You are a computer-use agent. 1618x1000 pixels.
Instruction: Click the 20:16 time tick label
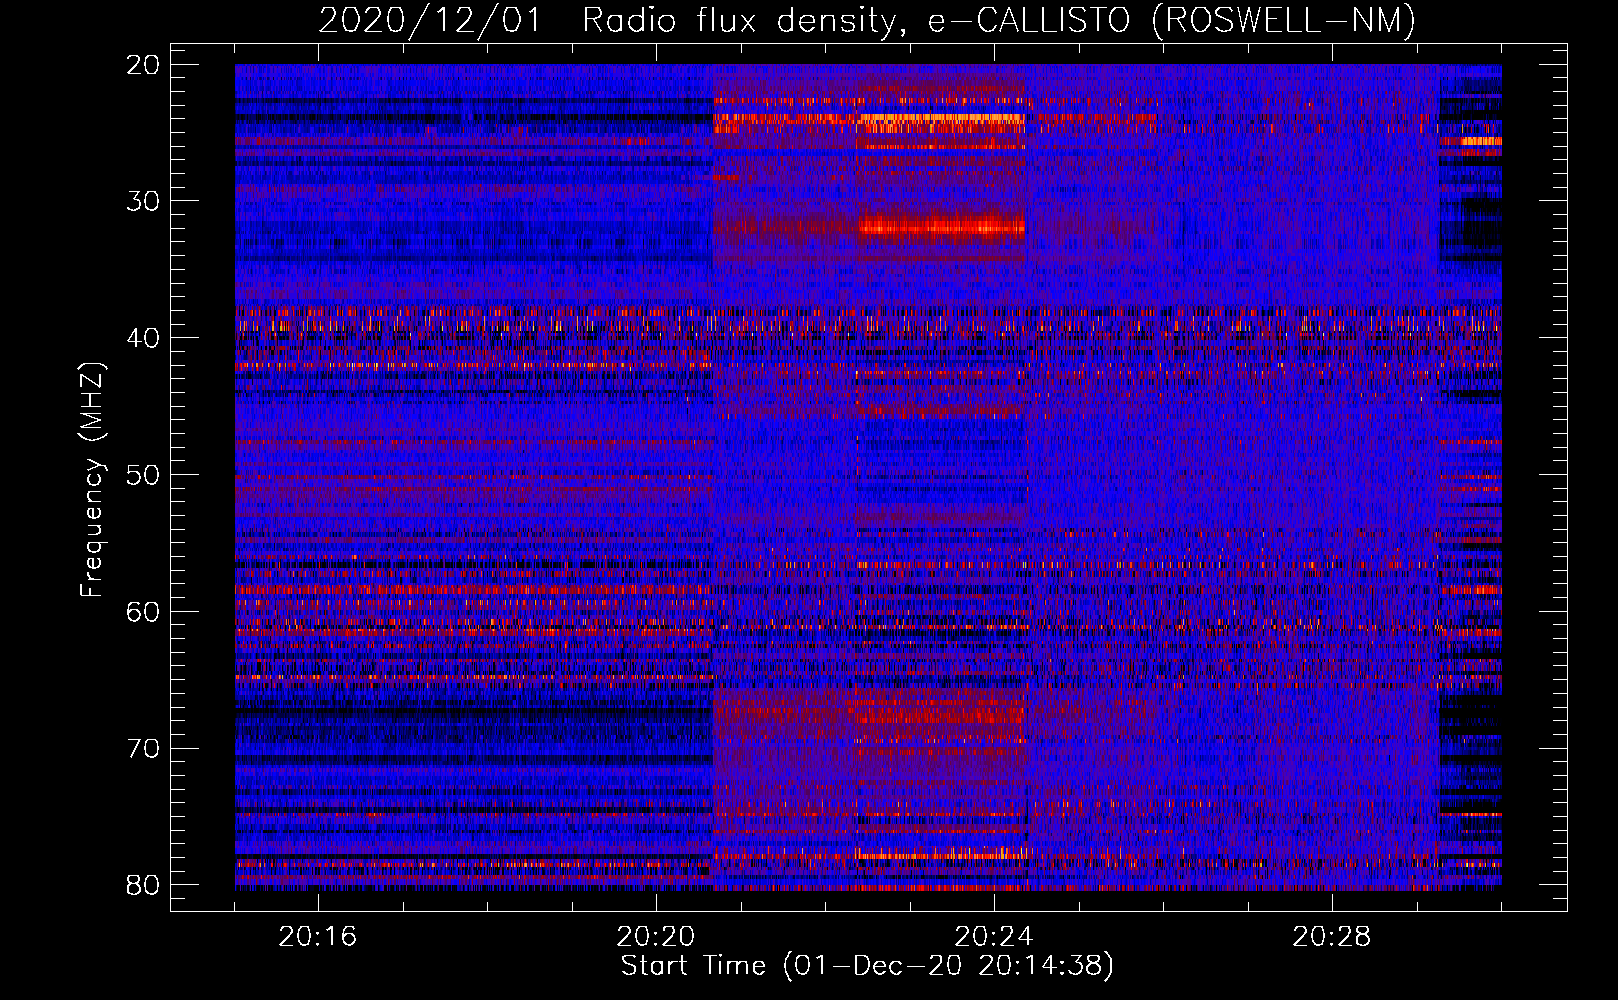tap(318, 937)
